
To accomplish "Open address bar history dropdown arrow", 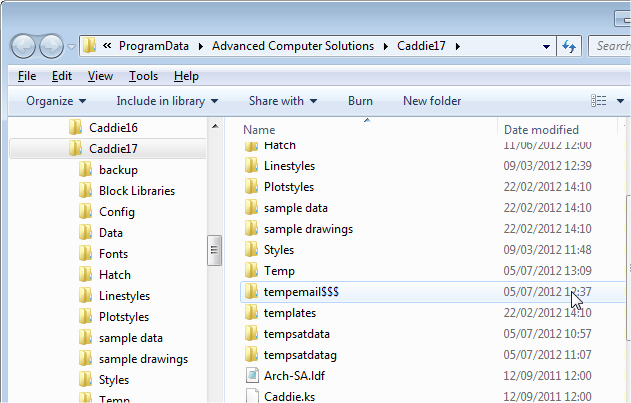I will point(546,47).
